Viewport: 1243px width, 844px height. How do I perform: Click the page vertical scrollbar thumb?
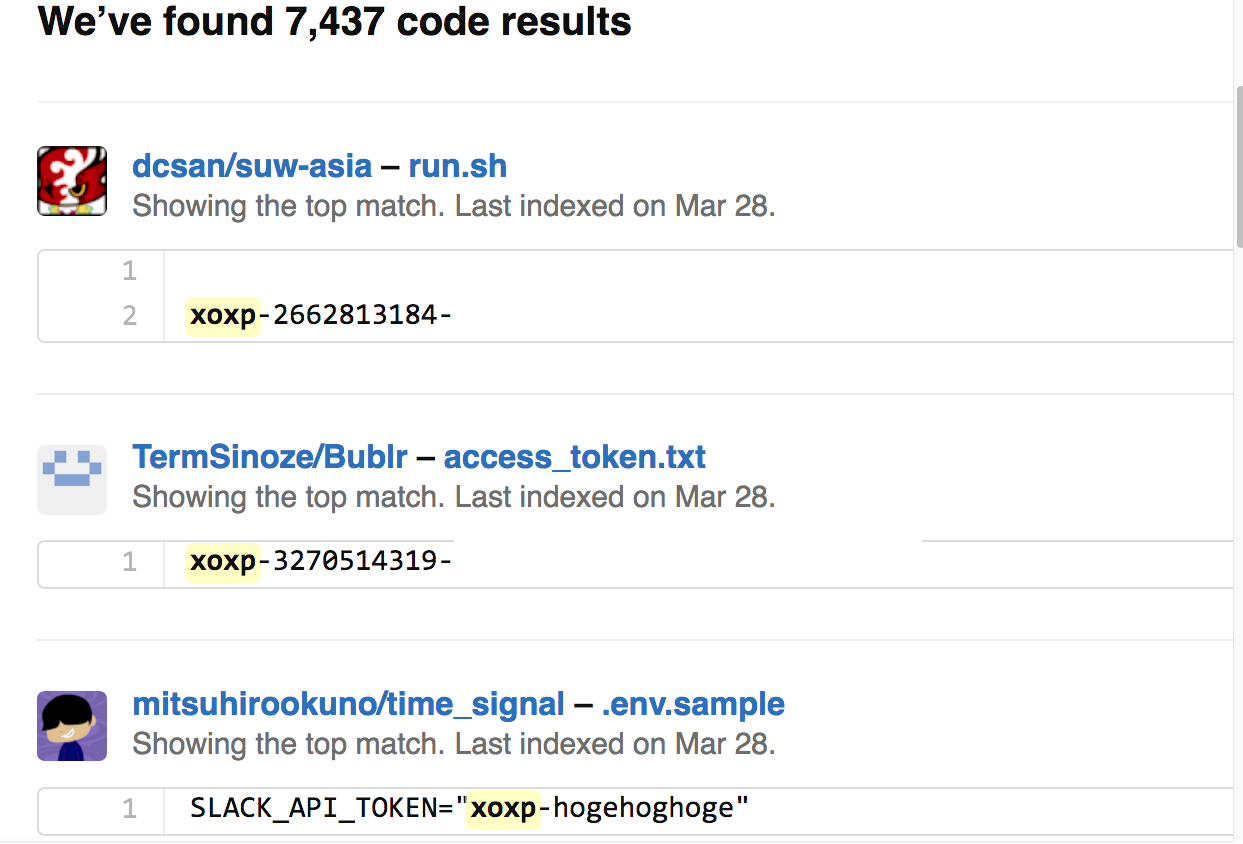(x=1239, y=166)
